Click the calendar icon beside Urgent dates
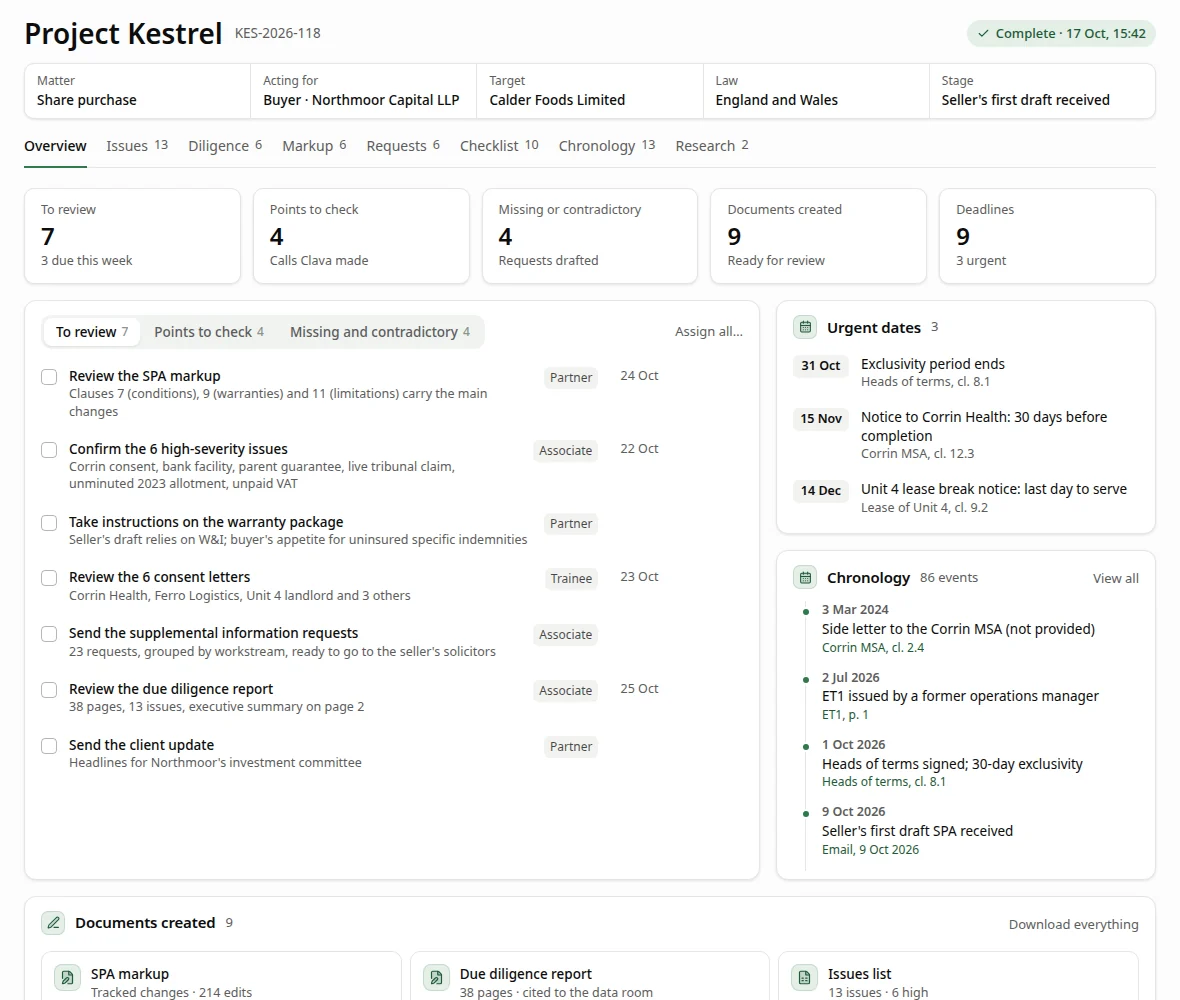 805,327
